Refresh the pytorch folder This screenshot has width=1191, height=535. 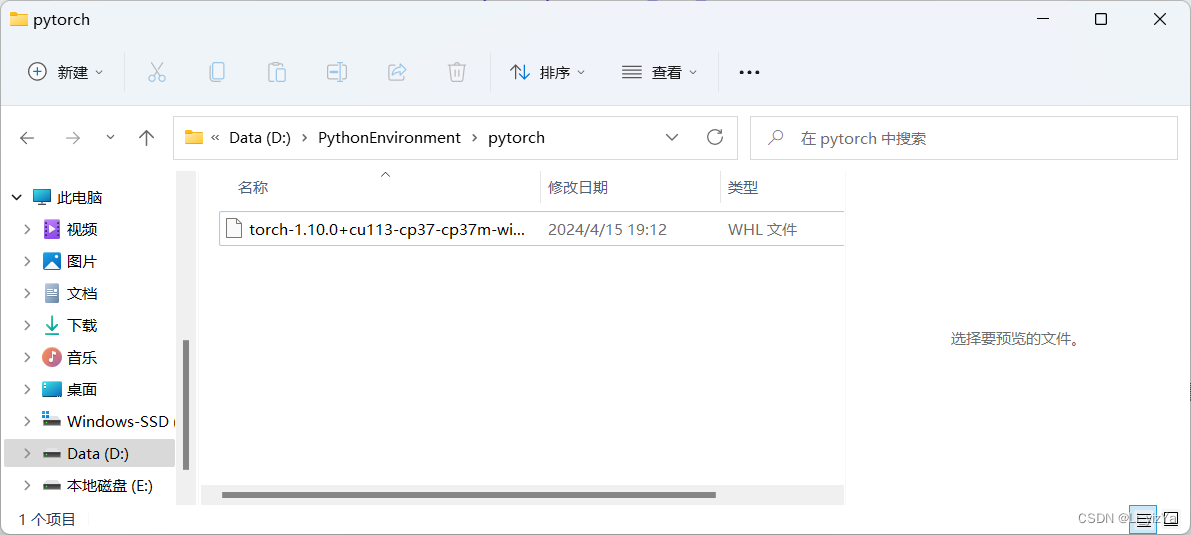pyautogui.click(x=715, y=138)
